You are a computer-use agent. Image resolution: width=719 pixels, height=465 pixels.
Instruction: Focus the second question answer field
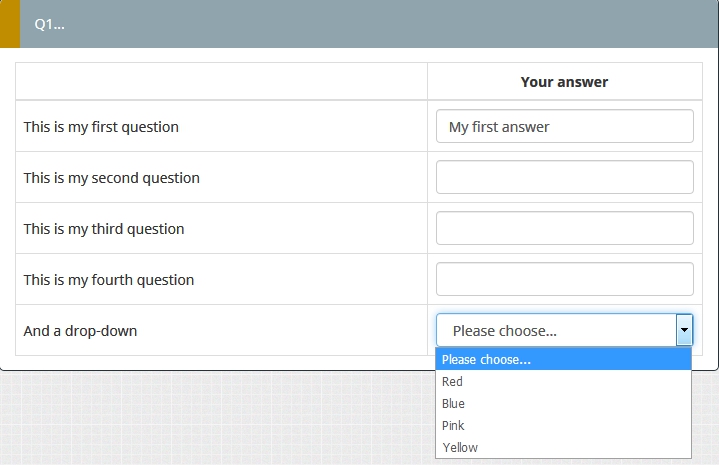pyautogui.click(x=564, y=177)
